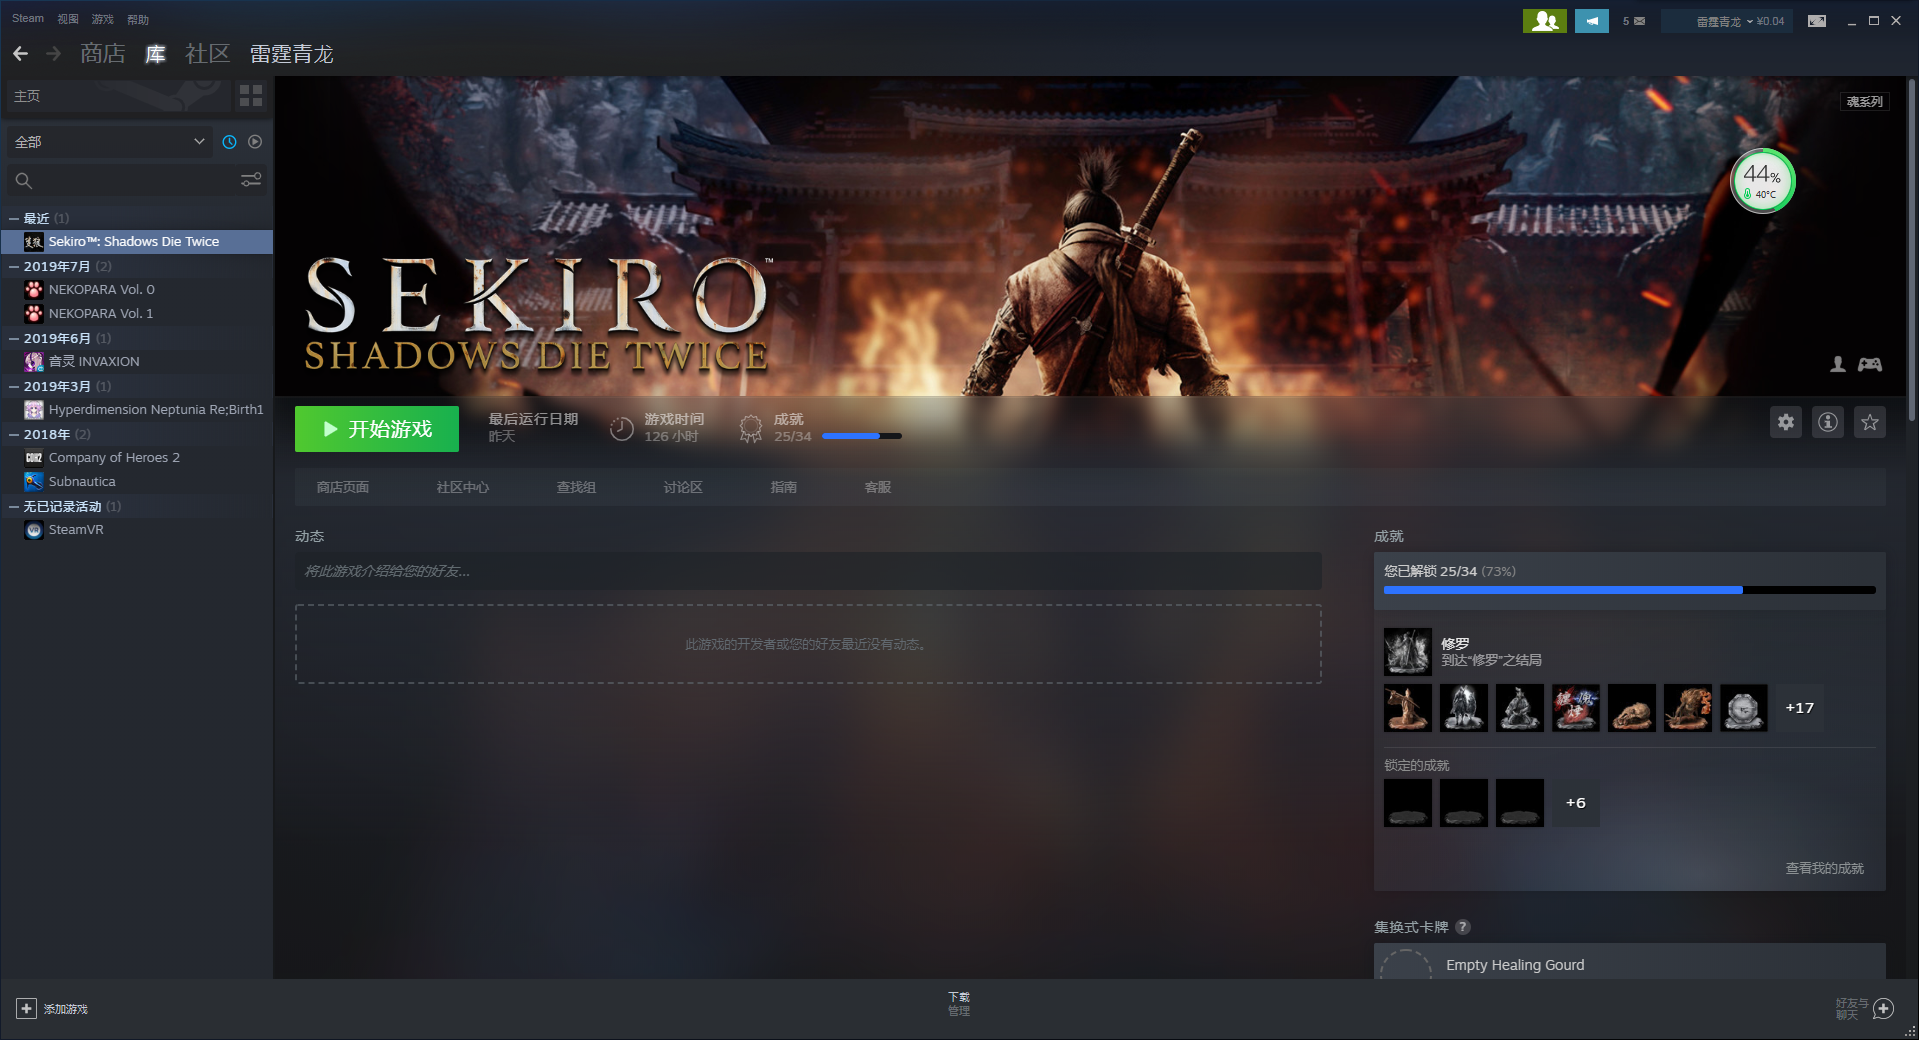The image size is (1919, 1040).
Task: Open the 雷霆青龙 profile tab
Action: pyautogui.click(x=291, y=54)
